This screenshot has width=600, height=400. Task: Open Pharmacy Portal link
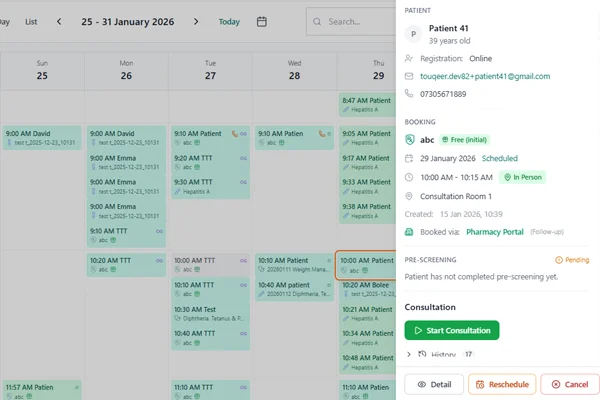point(494,232)
